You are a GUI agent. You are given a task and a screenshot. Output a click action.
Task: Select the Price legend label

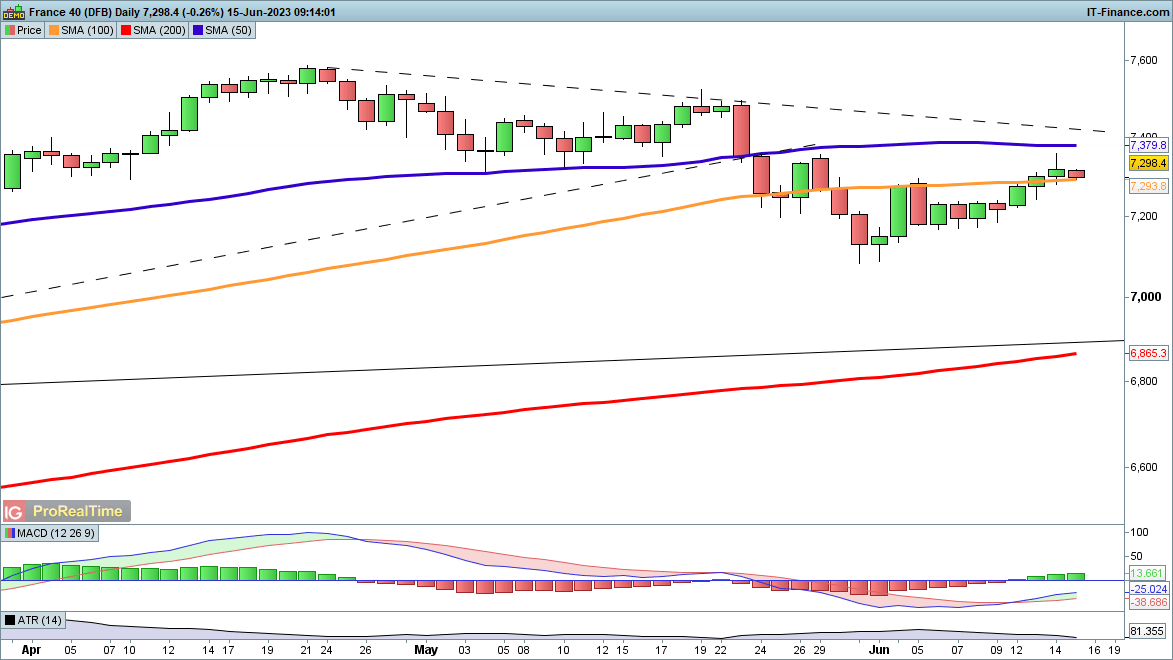pos(29,30)
